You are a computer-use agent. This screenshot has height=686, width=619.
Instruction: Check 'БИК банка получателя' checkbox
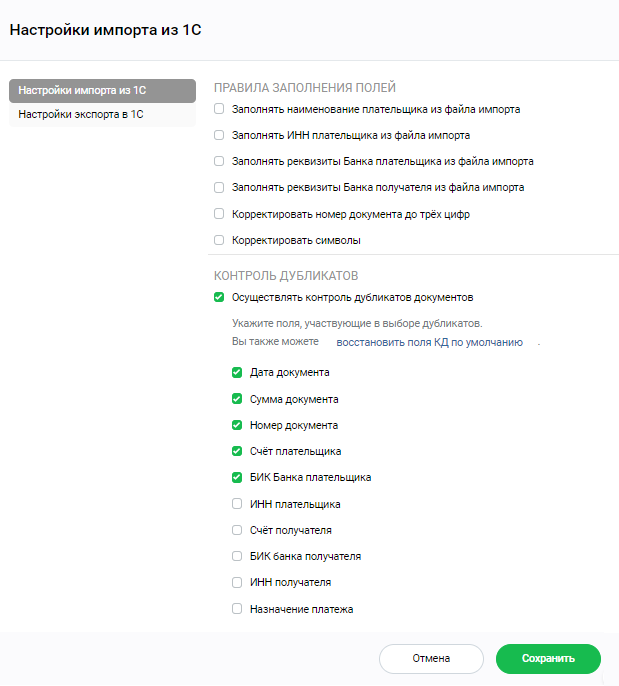237,556
